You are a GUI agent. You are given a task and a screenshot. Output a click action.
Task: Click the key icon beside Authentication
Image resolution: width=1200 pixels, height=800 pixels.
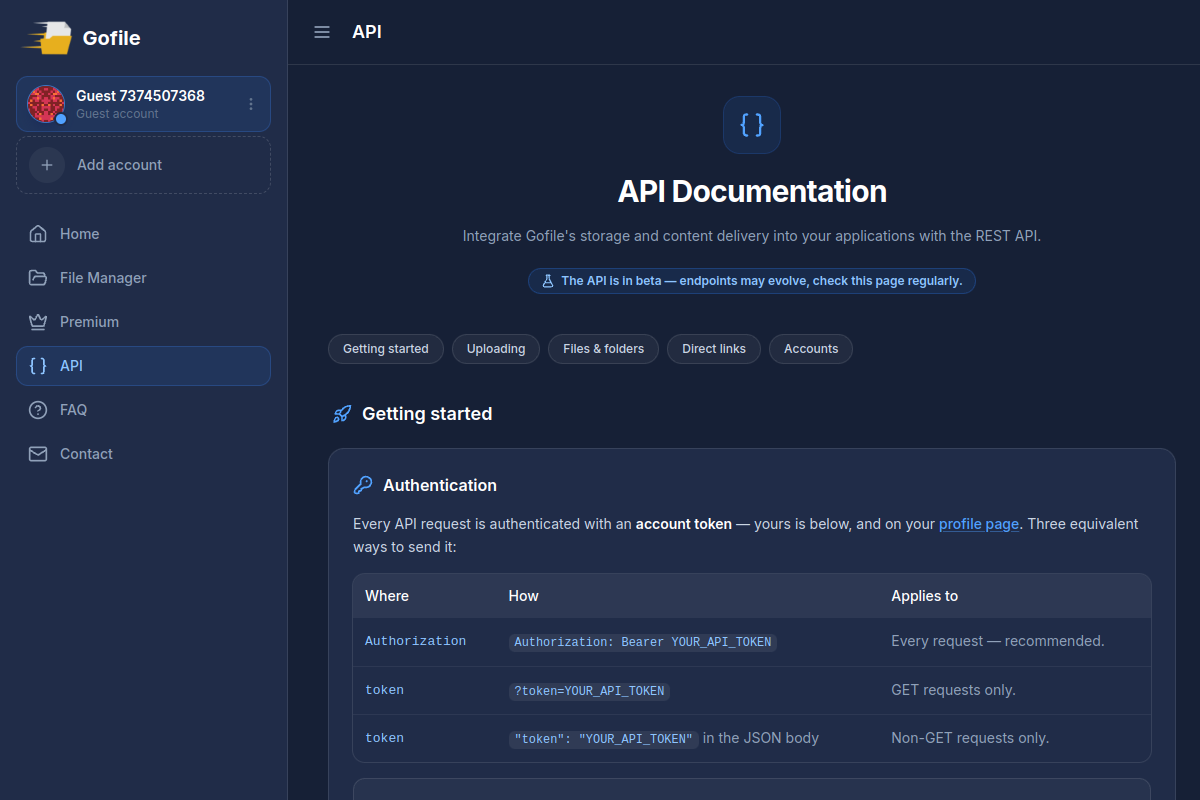(363, 485)
